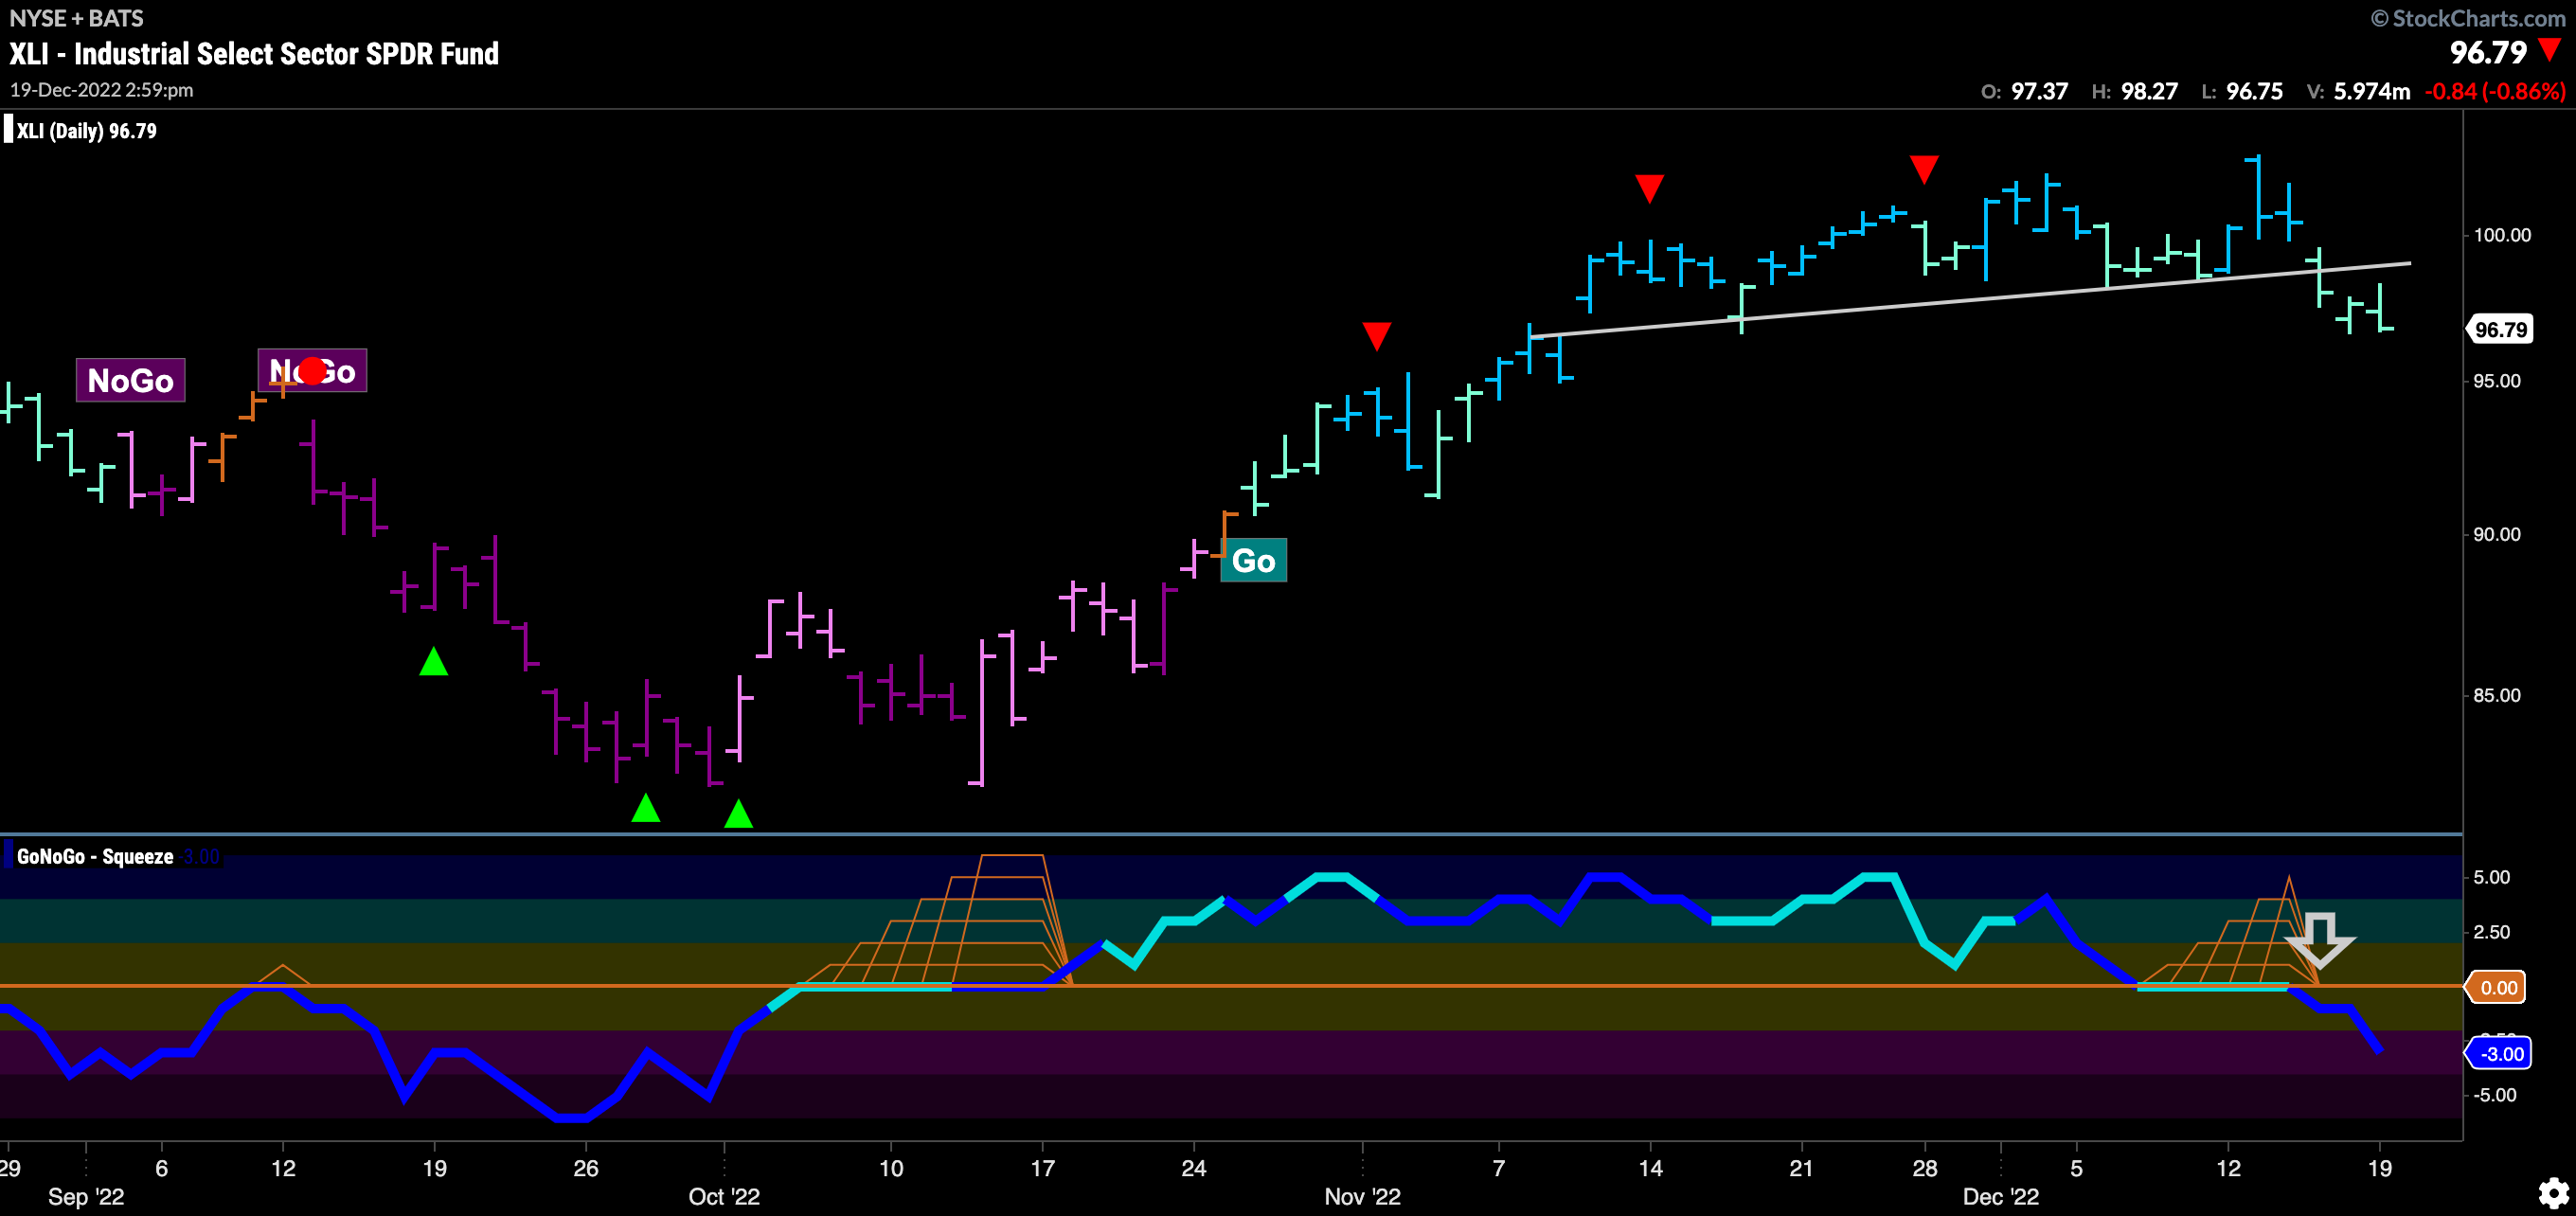This screenshot has height=1216, width=2576.
Task: Click the XLI Industrial Select Sector title
Action: click(254, 54)
